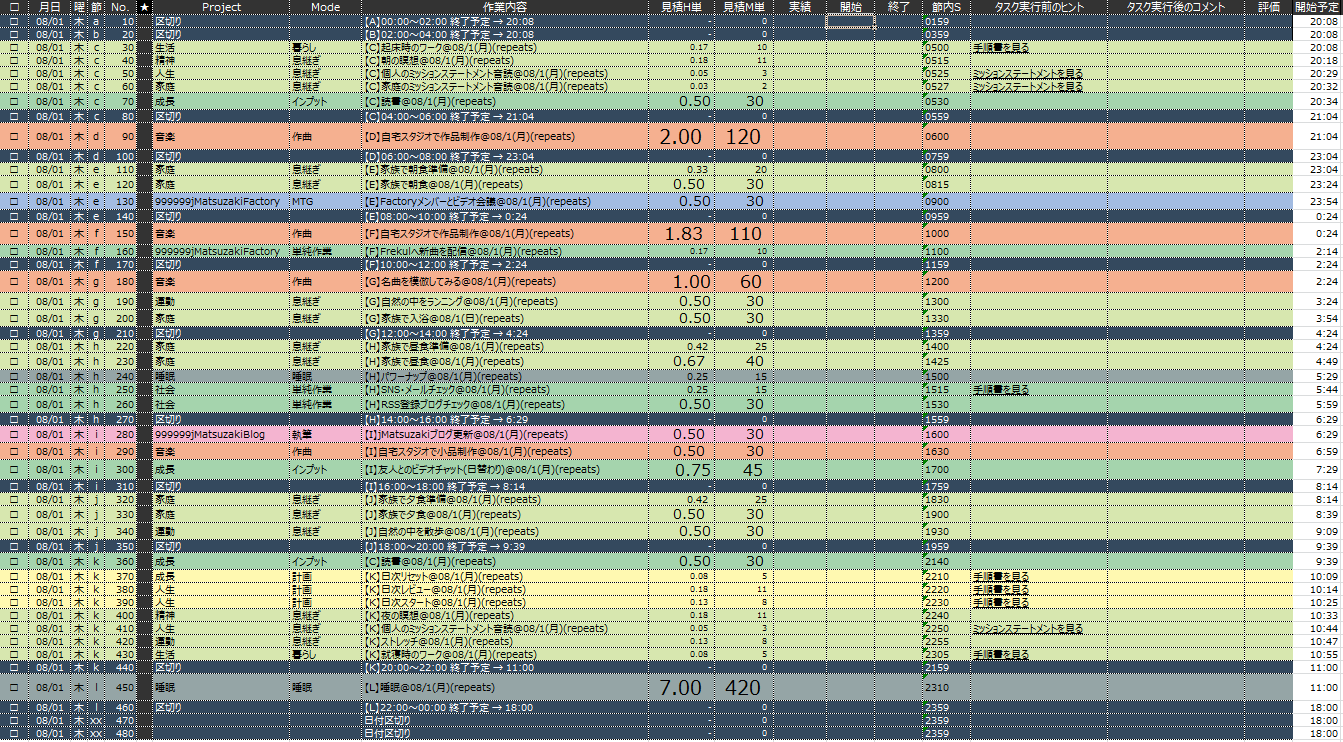1343x742 pixels.
Task: Click the 見積M単 column header
Action: point(743,7)
